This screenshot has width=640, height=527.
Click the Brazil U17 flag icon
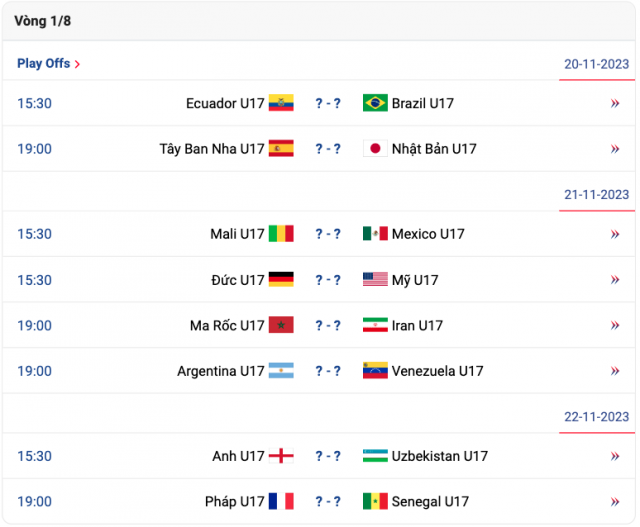click(375, 103)
